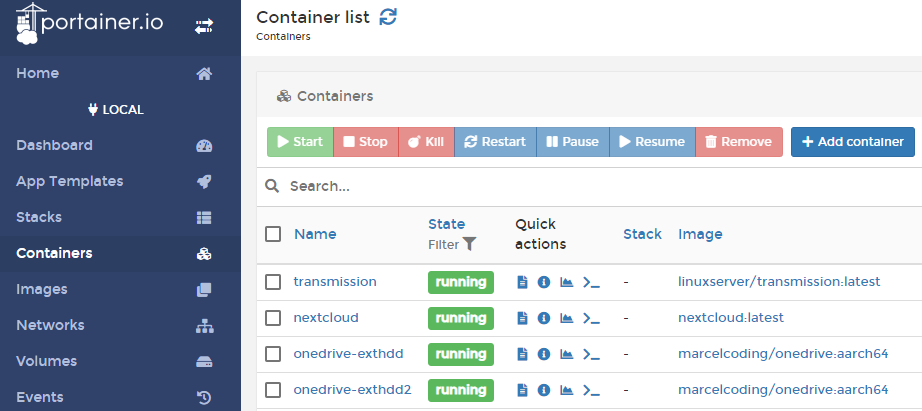Open stats chart icon for onedrive-exthdd row
The width and height of the screenshot is (922, 411).
tap(566, 354)
